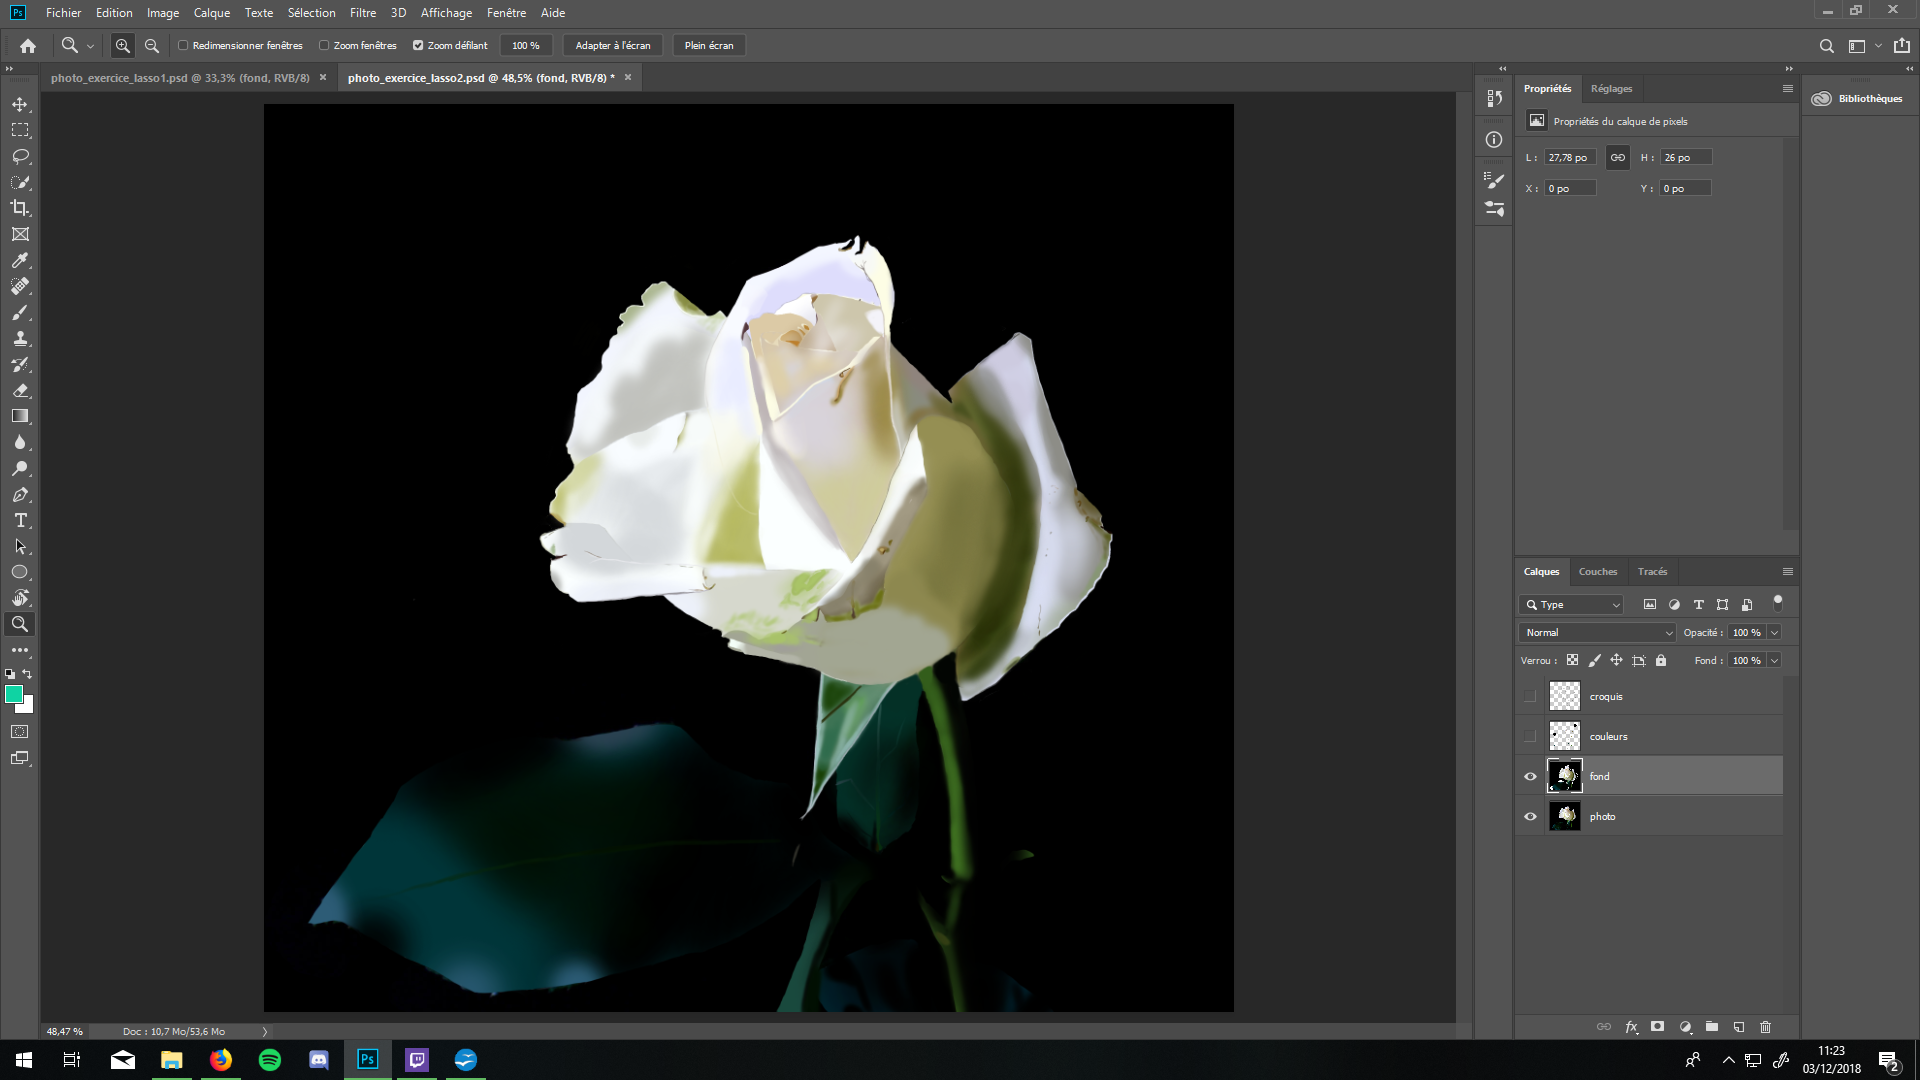Show the croquis layer
Screen dimensions: 1920x1080
pos(1530,697)
